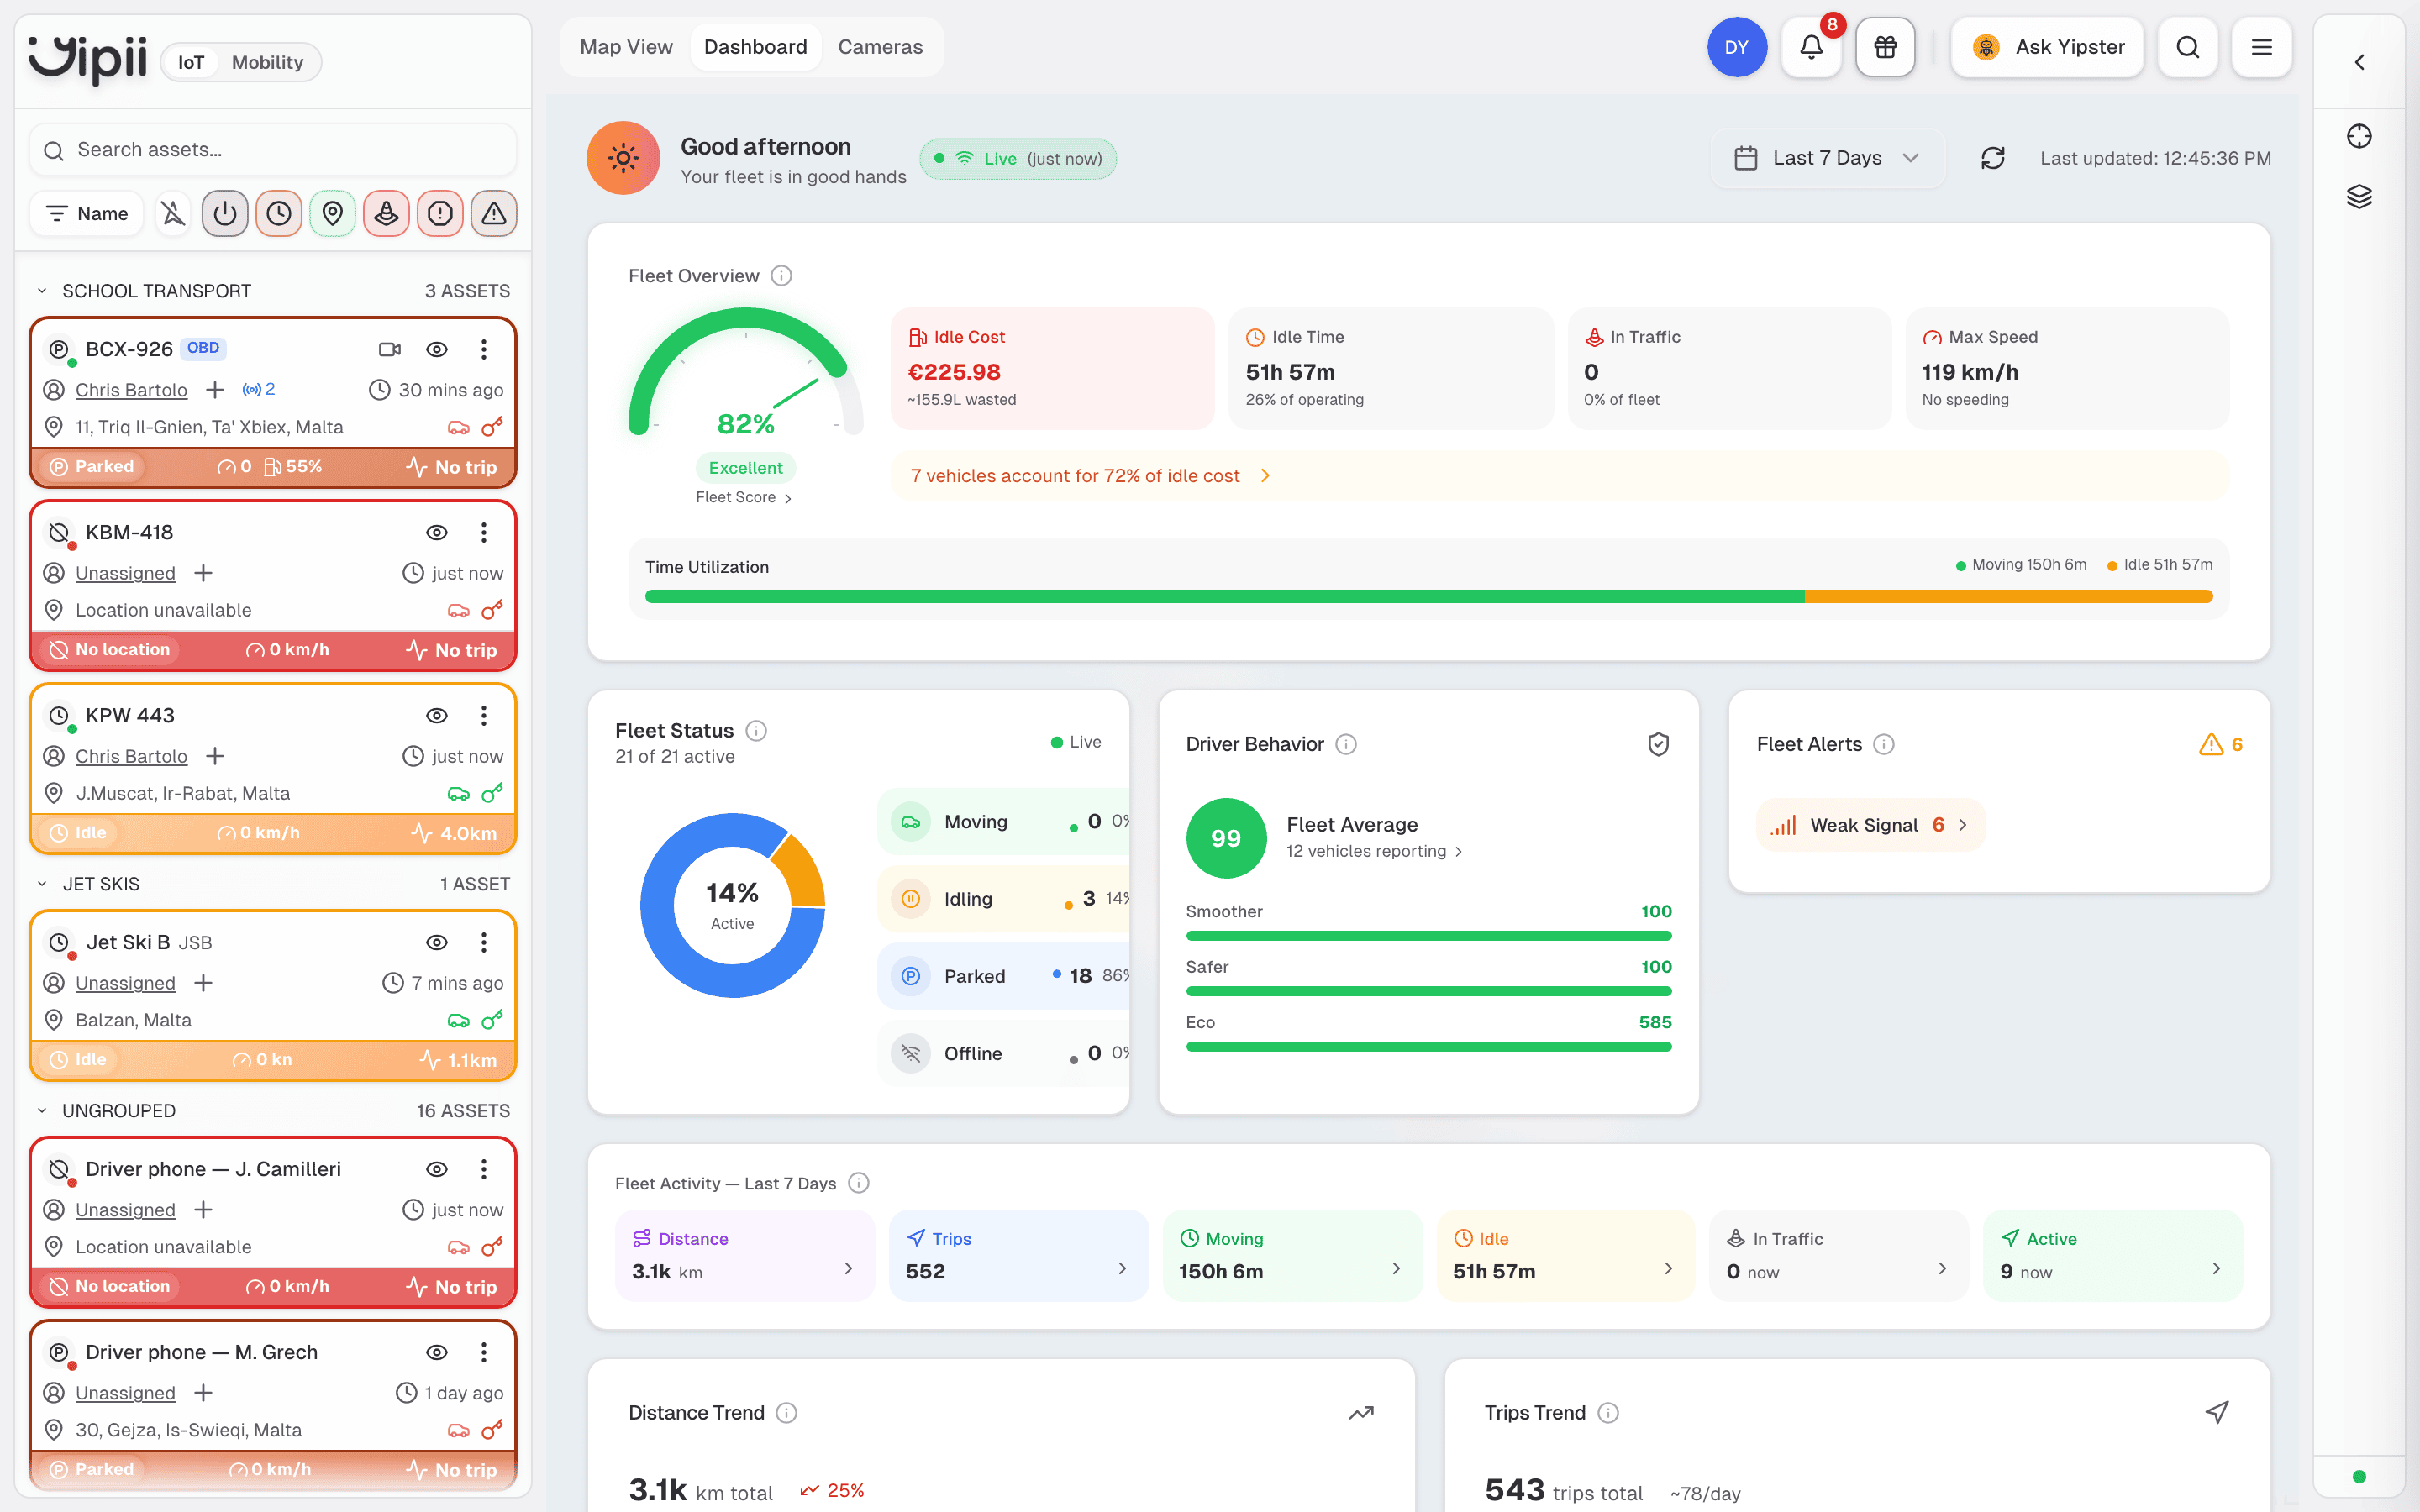Toggle visibility eye for Driver phone — J. Camilleri

pos(437,1169)
